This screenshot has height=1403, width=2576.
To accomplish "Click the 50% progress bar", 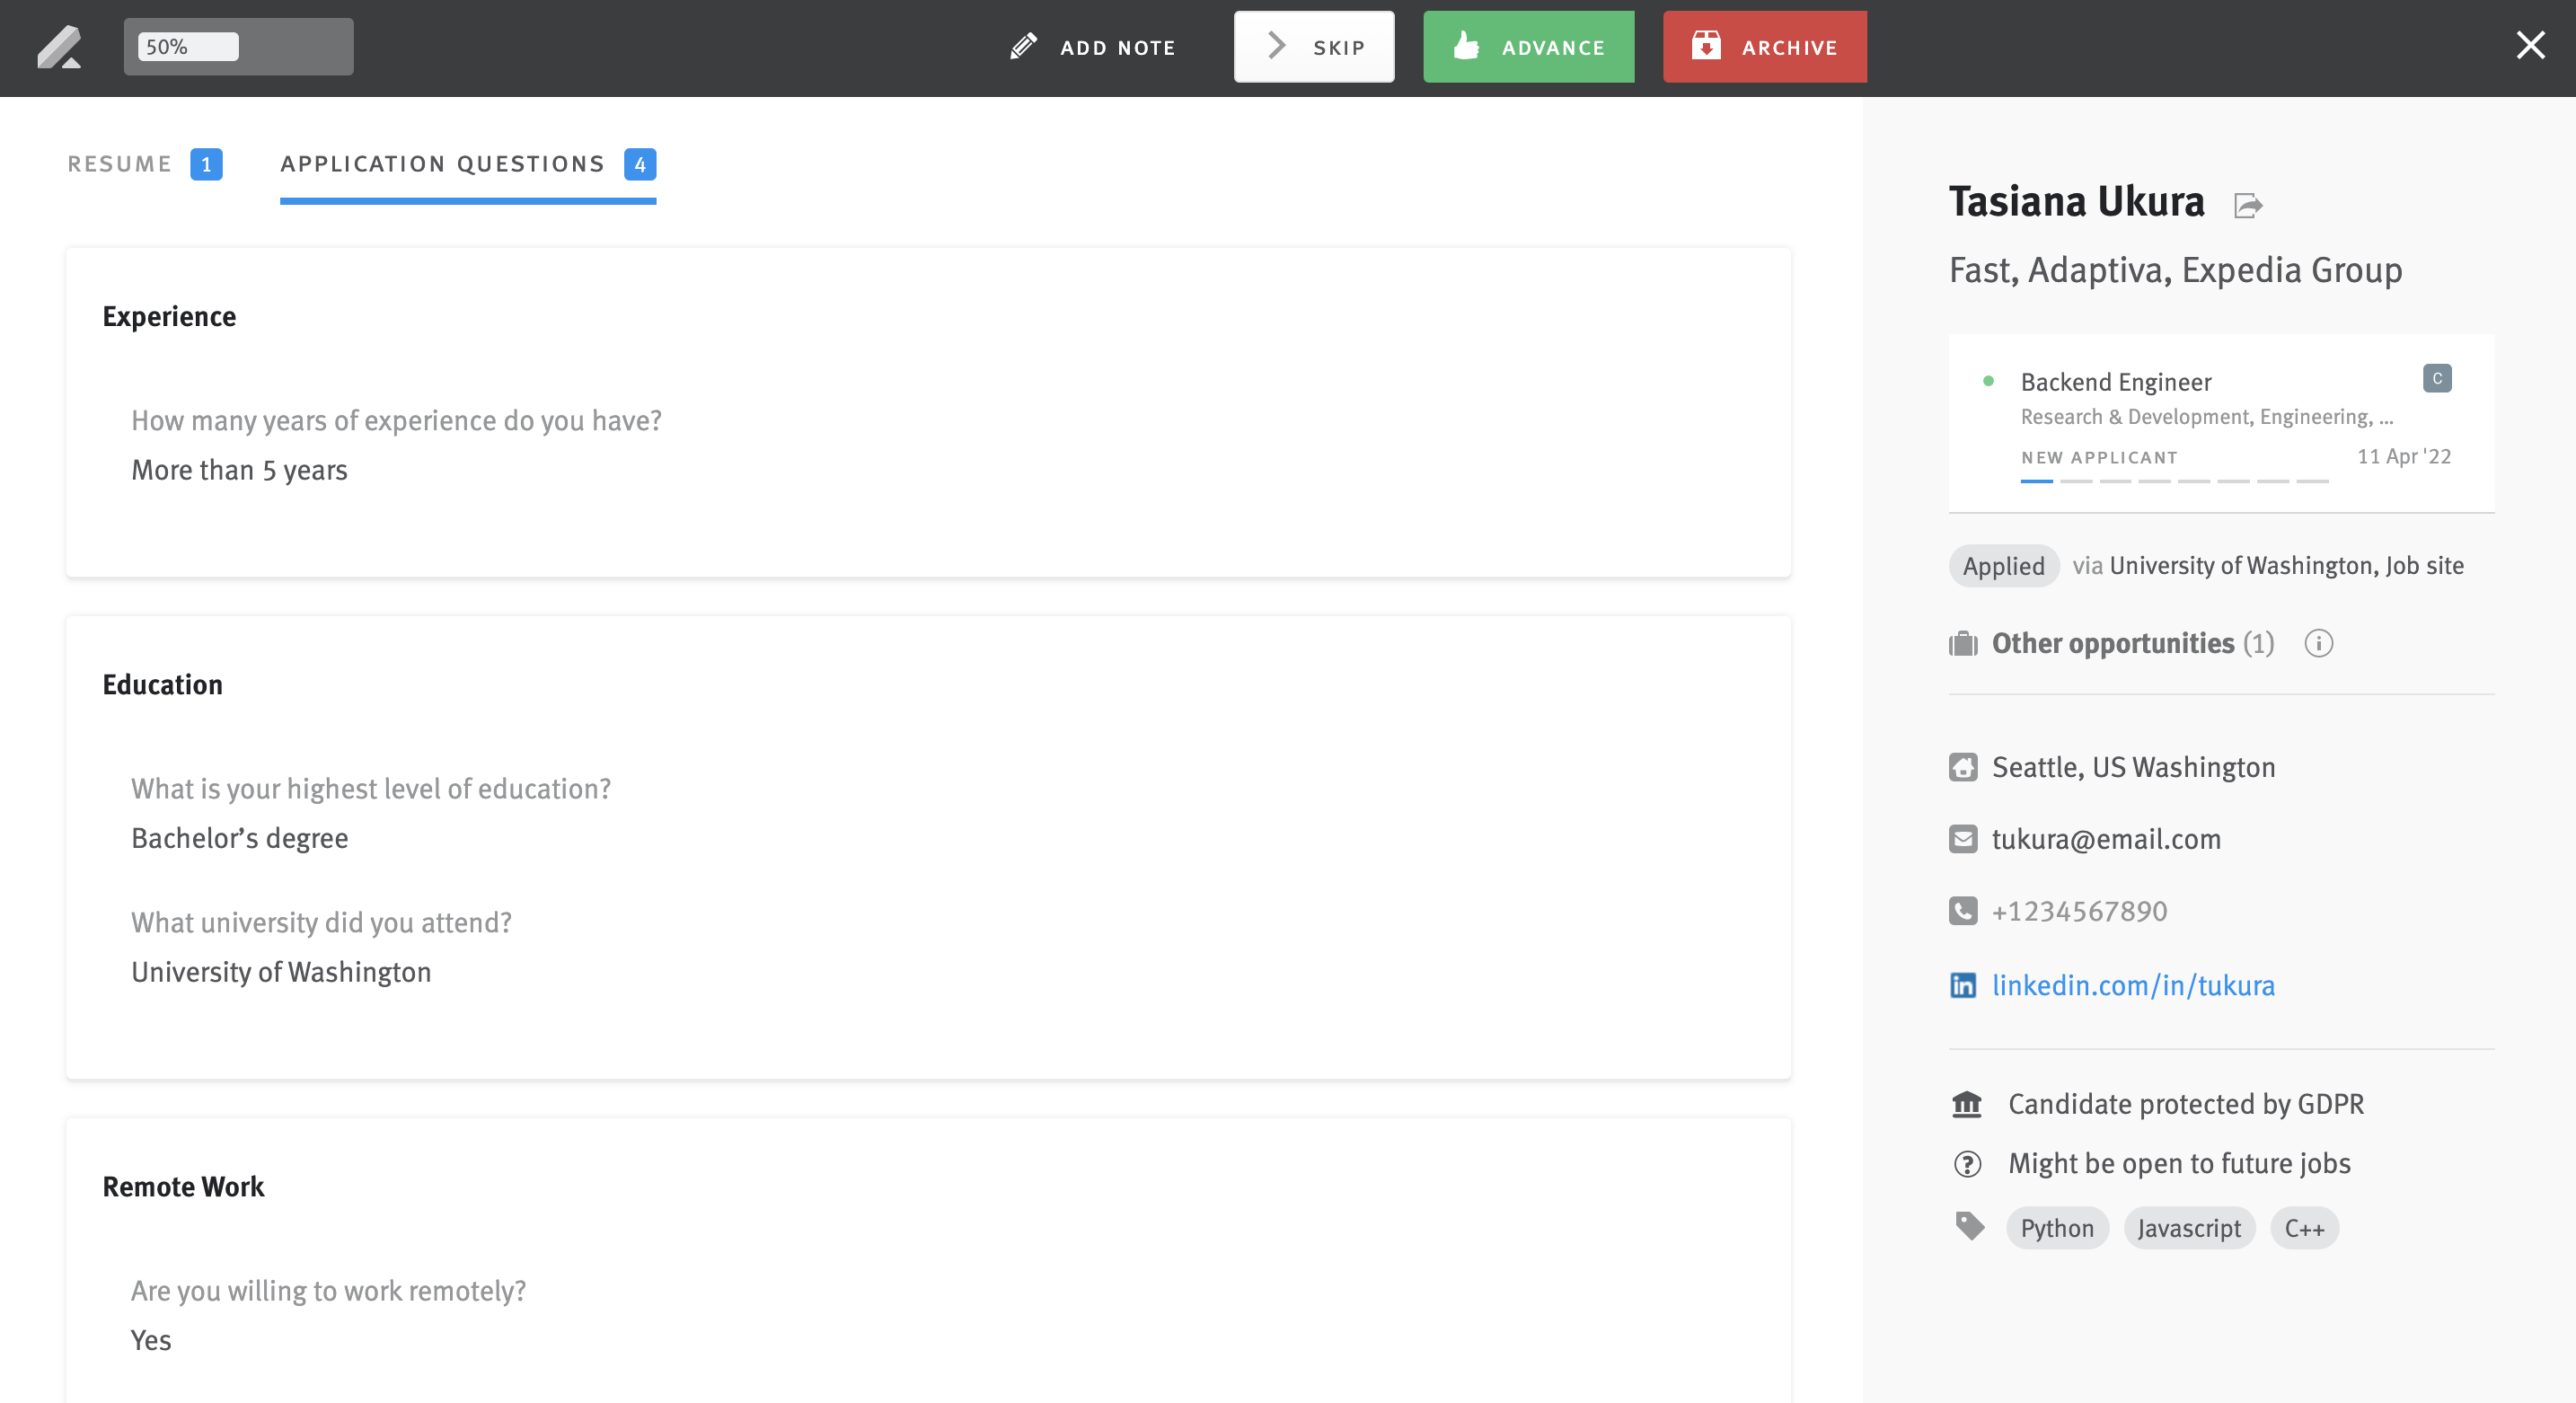I will (238, 47).
